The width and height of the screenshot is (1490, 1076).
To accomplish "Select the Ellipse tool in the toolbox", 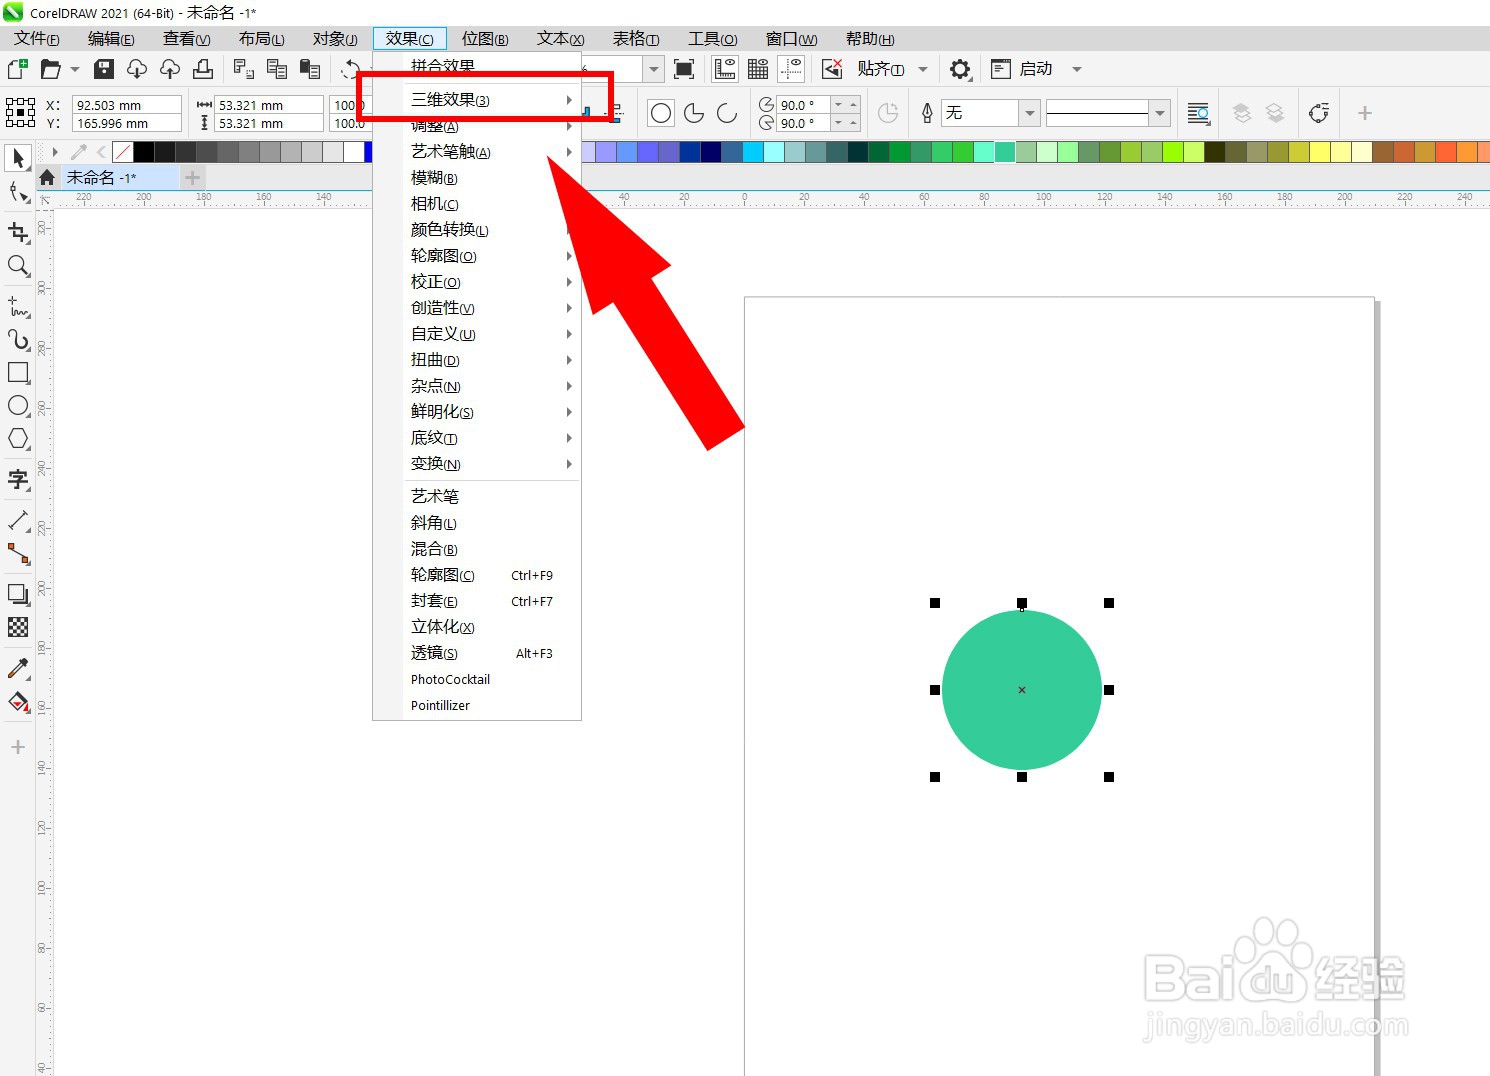I will click(x=18, y=405).
